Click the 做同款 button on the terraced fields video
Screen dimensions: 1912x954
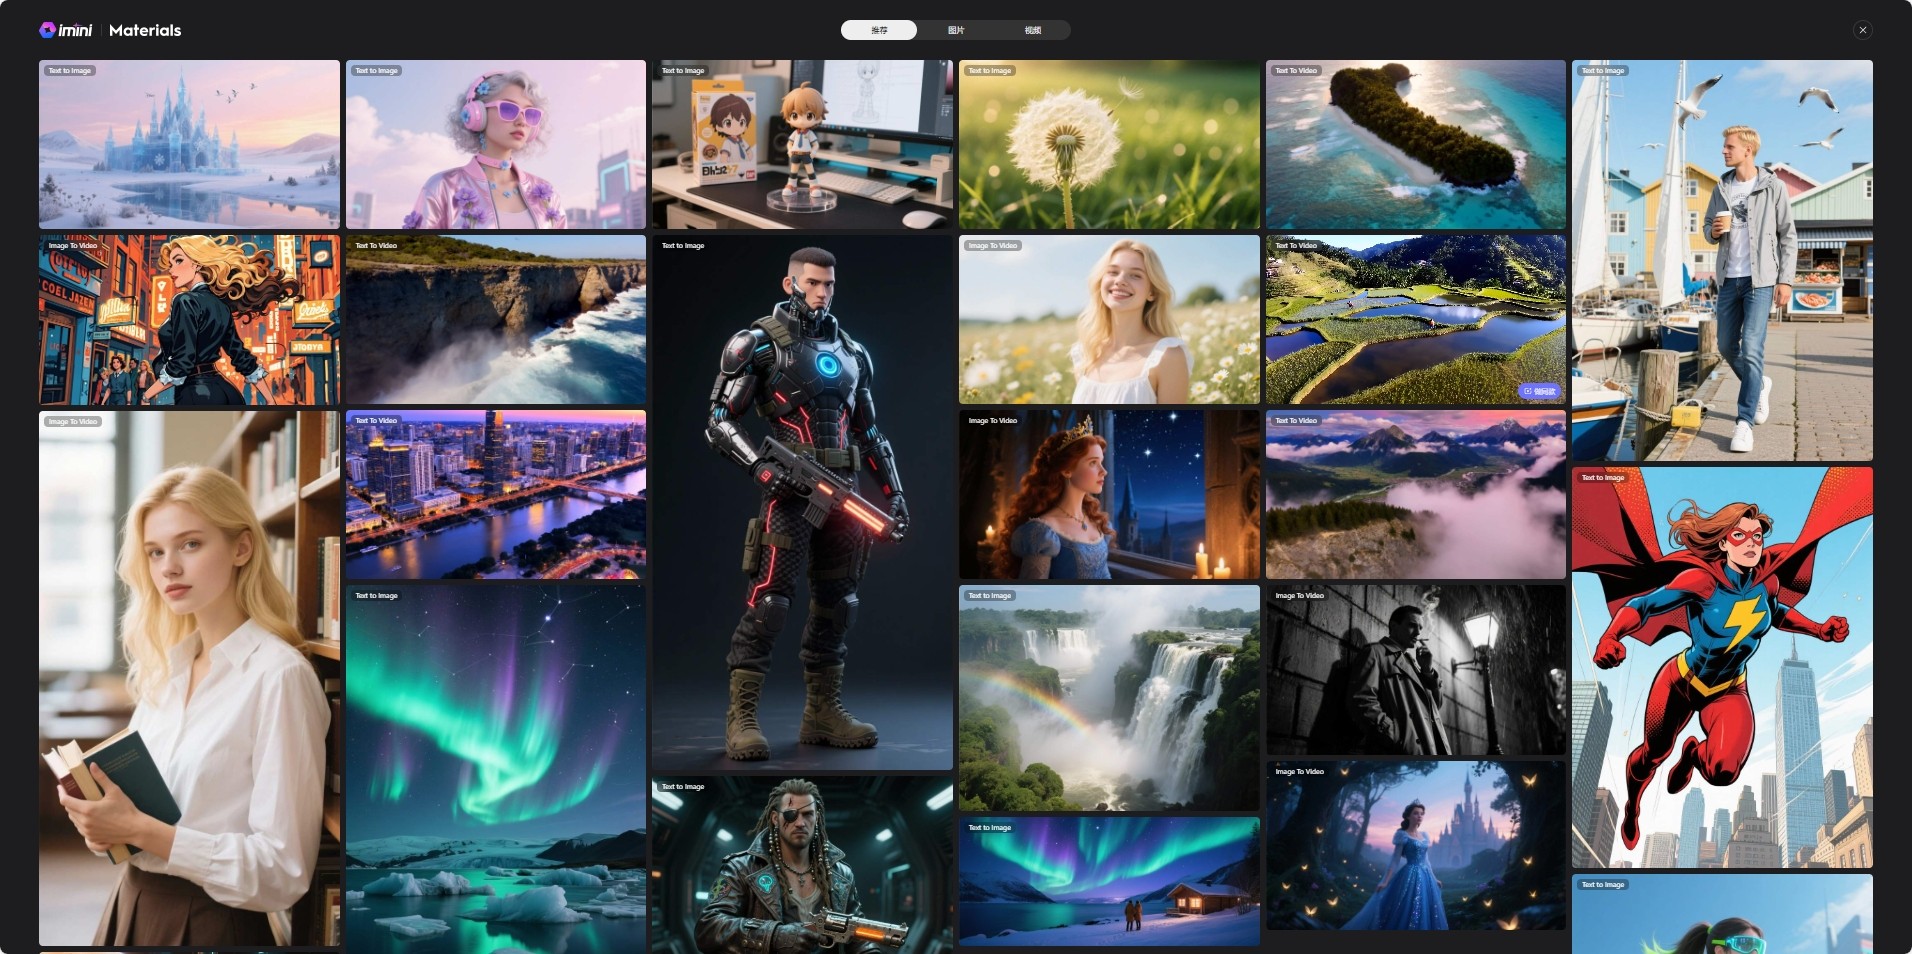click(1540, 391)
